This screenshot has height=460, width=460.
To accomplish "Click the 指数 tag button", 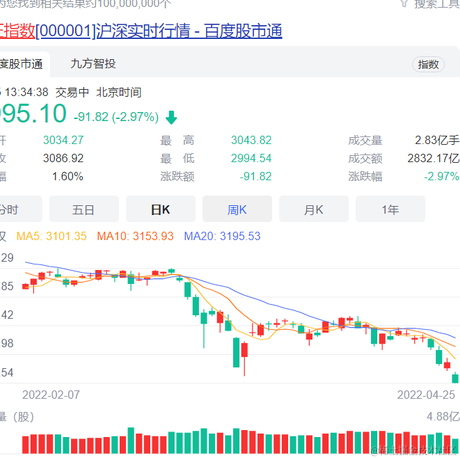I will tap(428, 64).
